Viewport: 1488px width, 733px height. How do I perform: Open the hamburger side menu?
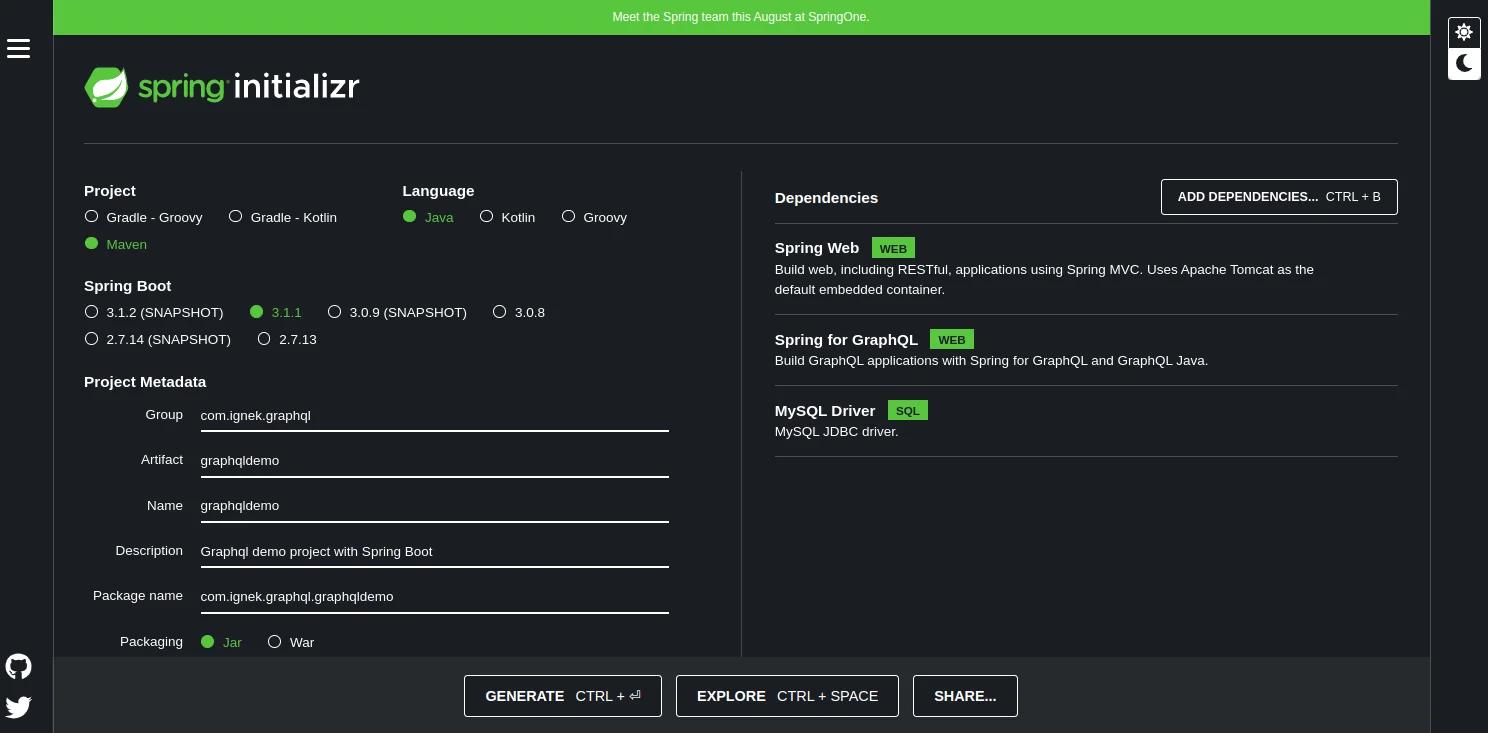[19, 48]
